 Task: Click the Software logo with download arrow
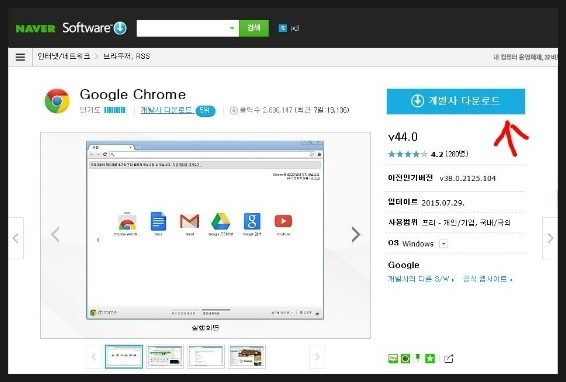(95, 28)
